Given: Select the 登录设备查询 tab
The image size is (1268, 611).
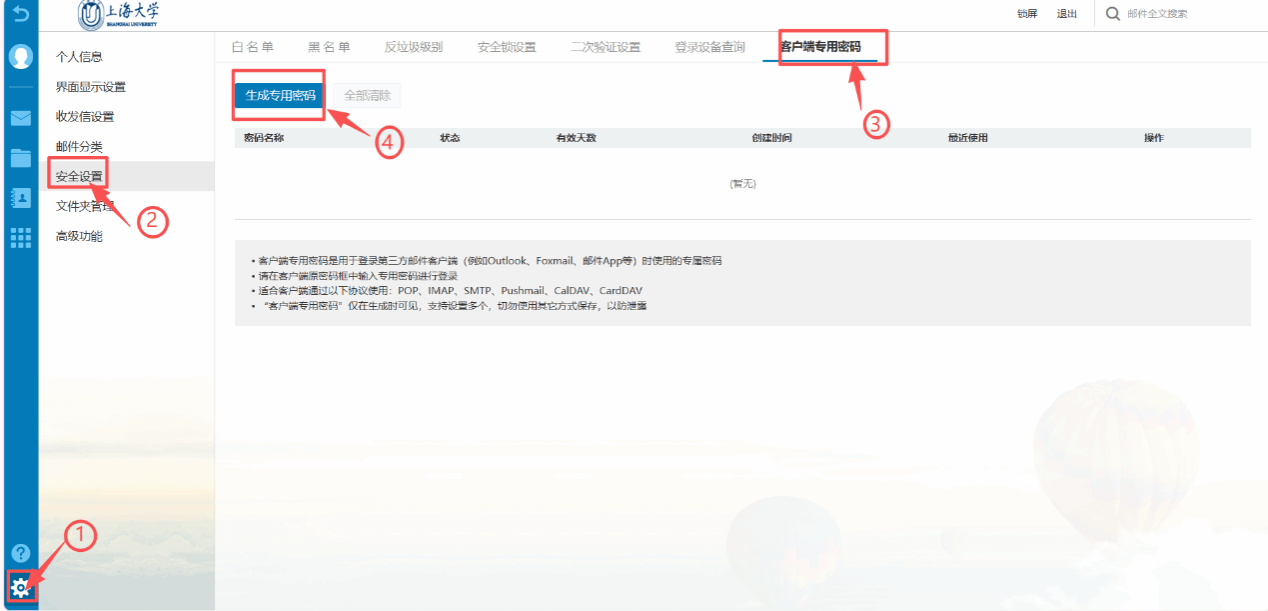Looking at the screenshot, I should click(709, 47).
